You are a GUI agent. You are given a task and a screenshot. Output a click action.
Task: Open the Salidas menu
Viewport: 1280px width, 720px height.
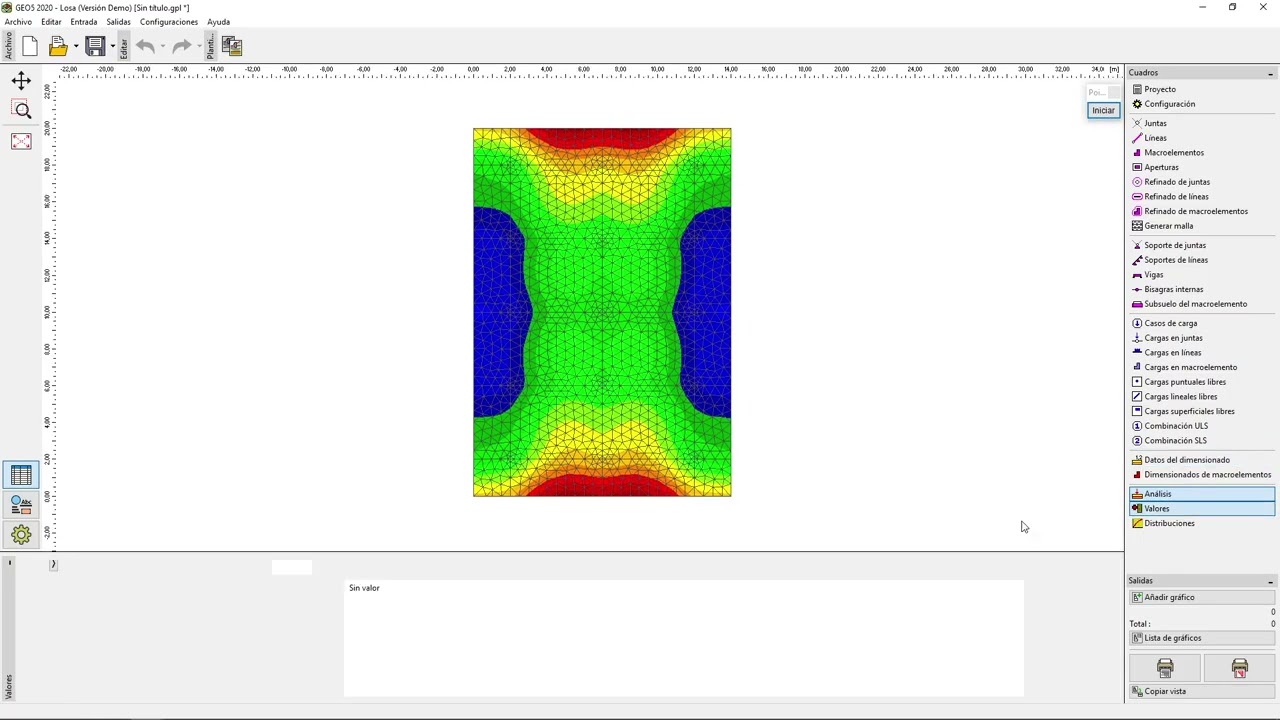click(x=118, y=22)
